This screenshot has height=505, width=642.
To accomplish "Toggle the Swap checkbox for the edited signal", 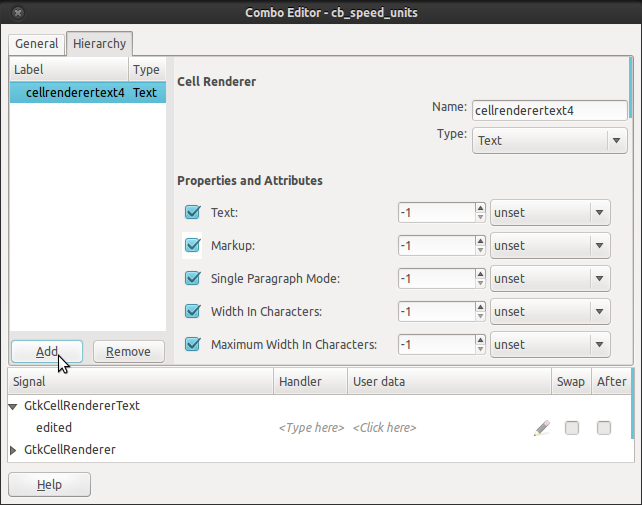I will [572, 428].
